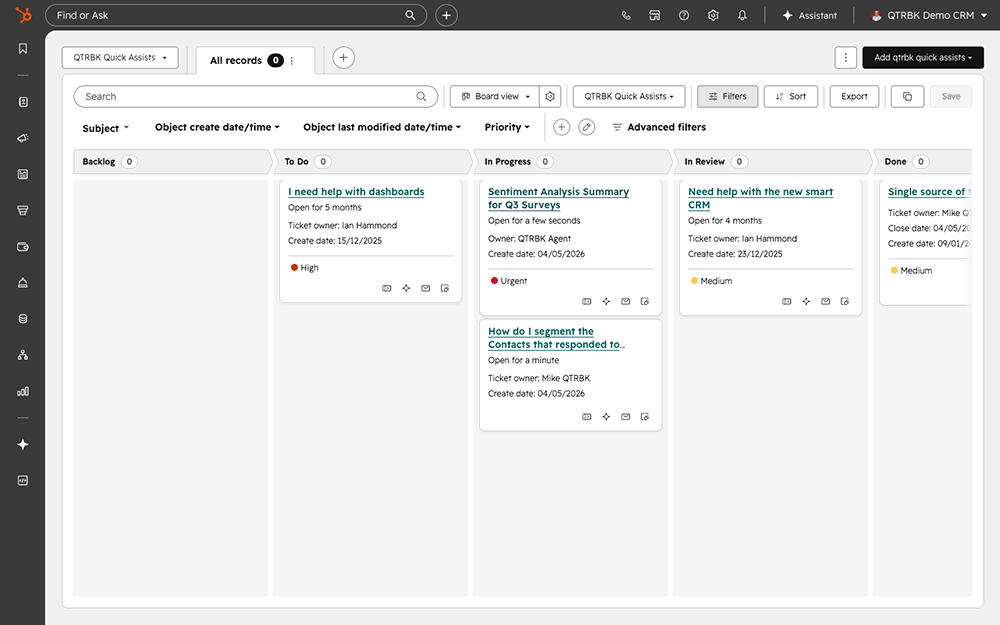Click the edit quick filters pencil icon
1000x625 pixels.
point(587,128)
